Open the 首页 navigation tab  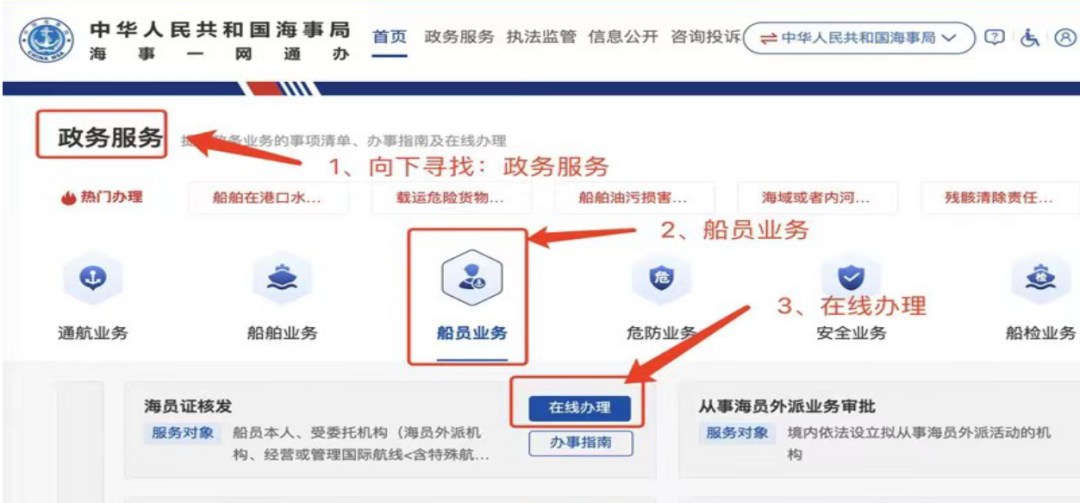[x=389, y=37]
